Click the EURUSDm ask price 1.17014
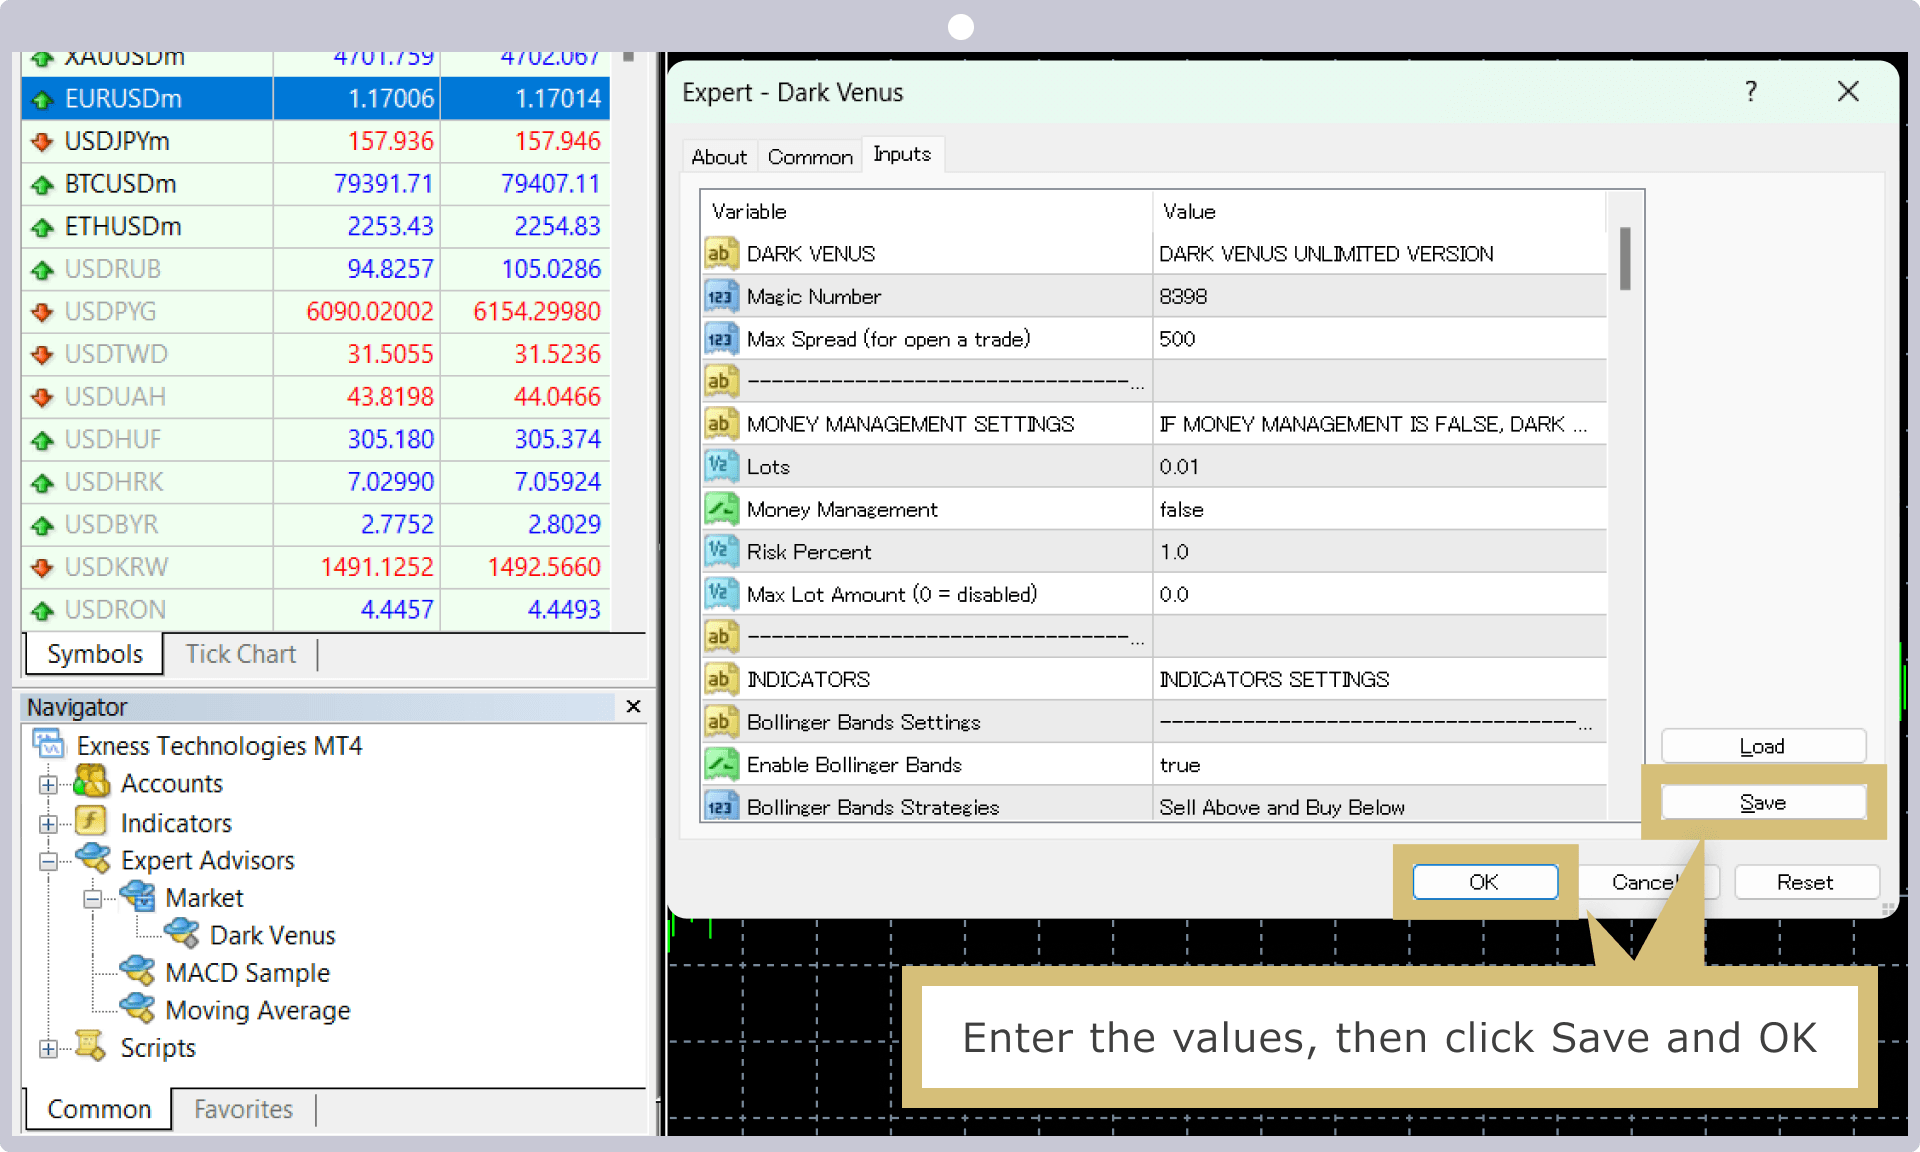1920x1152 pixels. coord(557,99)
